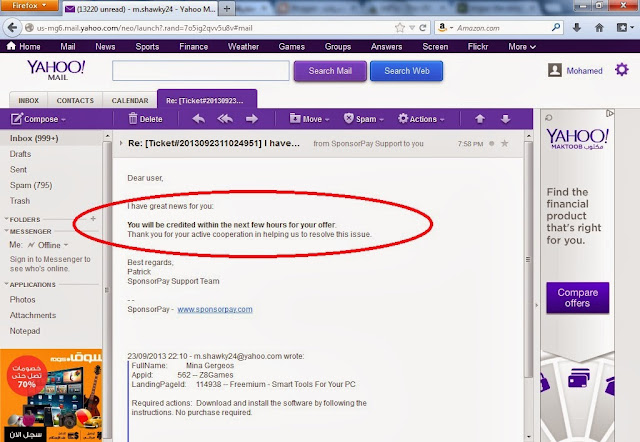Collapse the Folders section
This screenshot has height=442, width=640.
coord(7,219)
